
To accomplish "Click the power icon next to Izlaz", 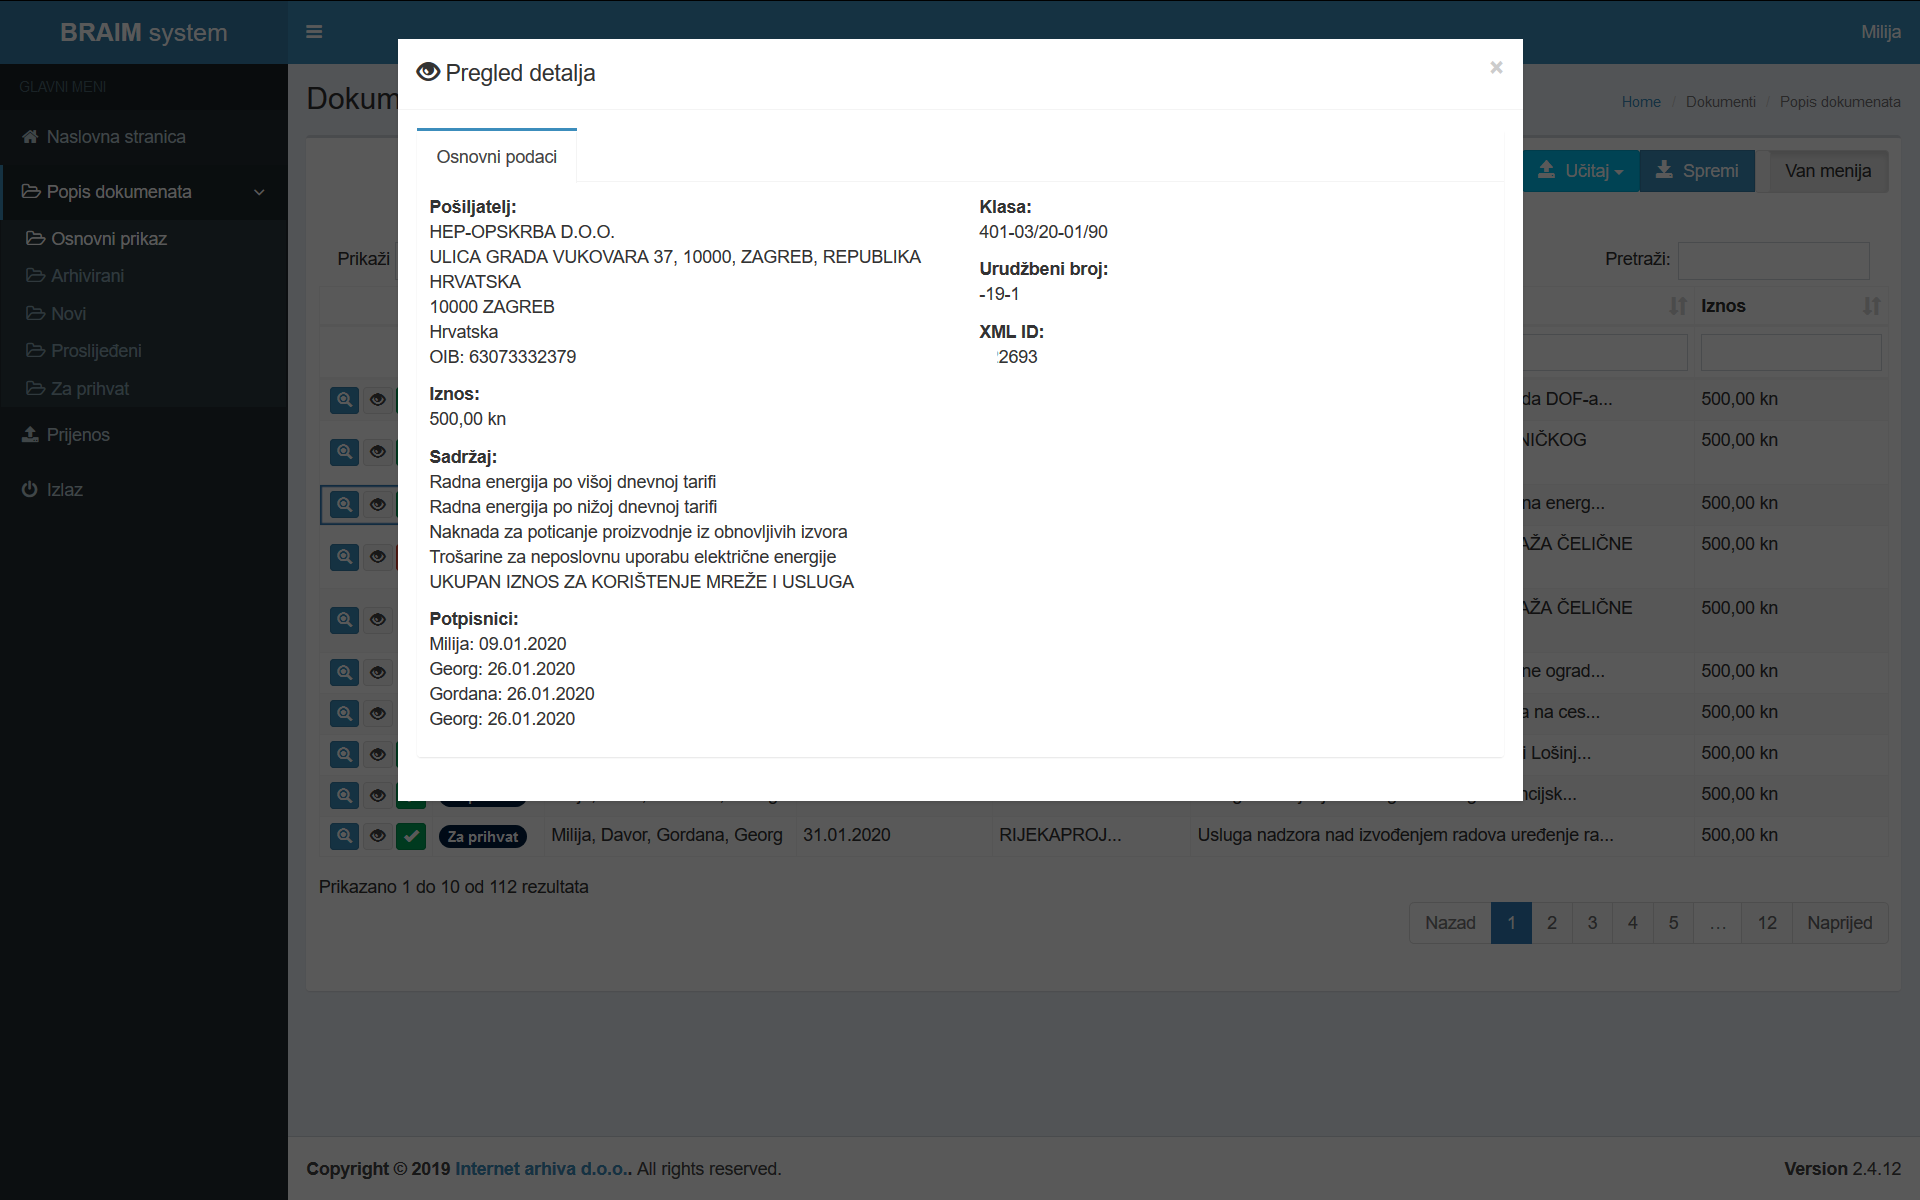I will (30, 490).
